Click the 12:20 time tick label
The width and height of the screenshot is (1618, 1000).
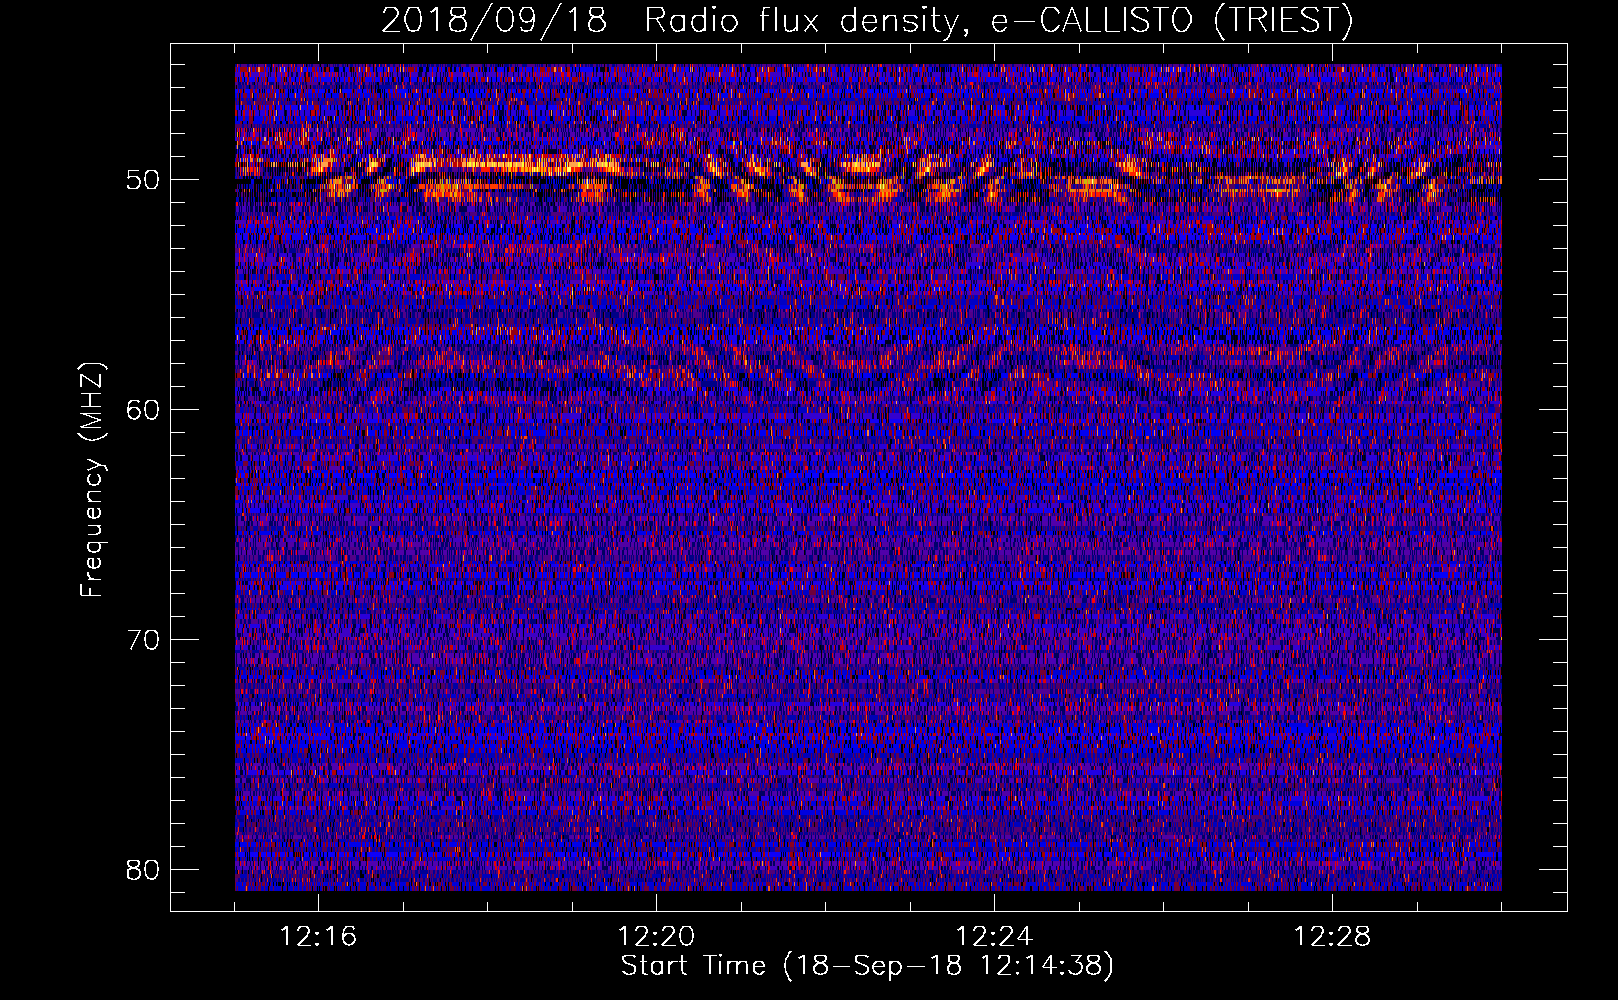coord(656,937)
